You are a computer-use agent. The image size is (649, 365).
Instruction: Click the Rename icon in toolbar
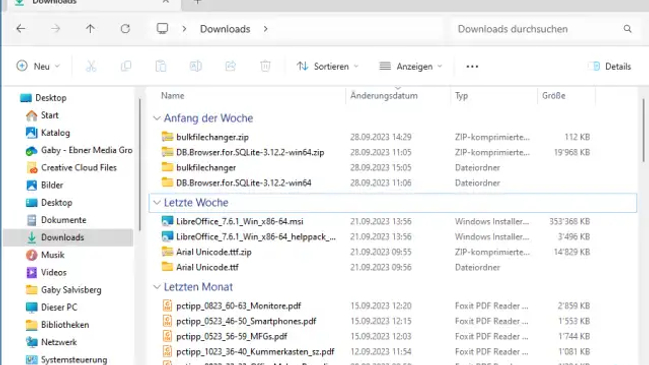pyautogui.click(x=196, y=66)
